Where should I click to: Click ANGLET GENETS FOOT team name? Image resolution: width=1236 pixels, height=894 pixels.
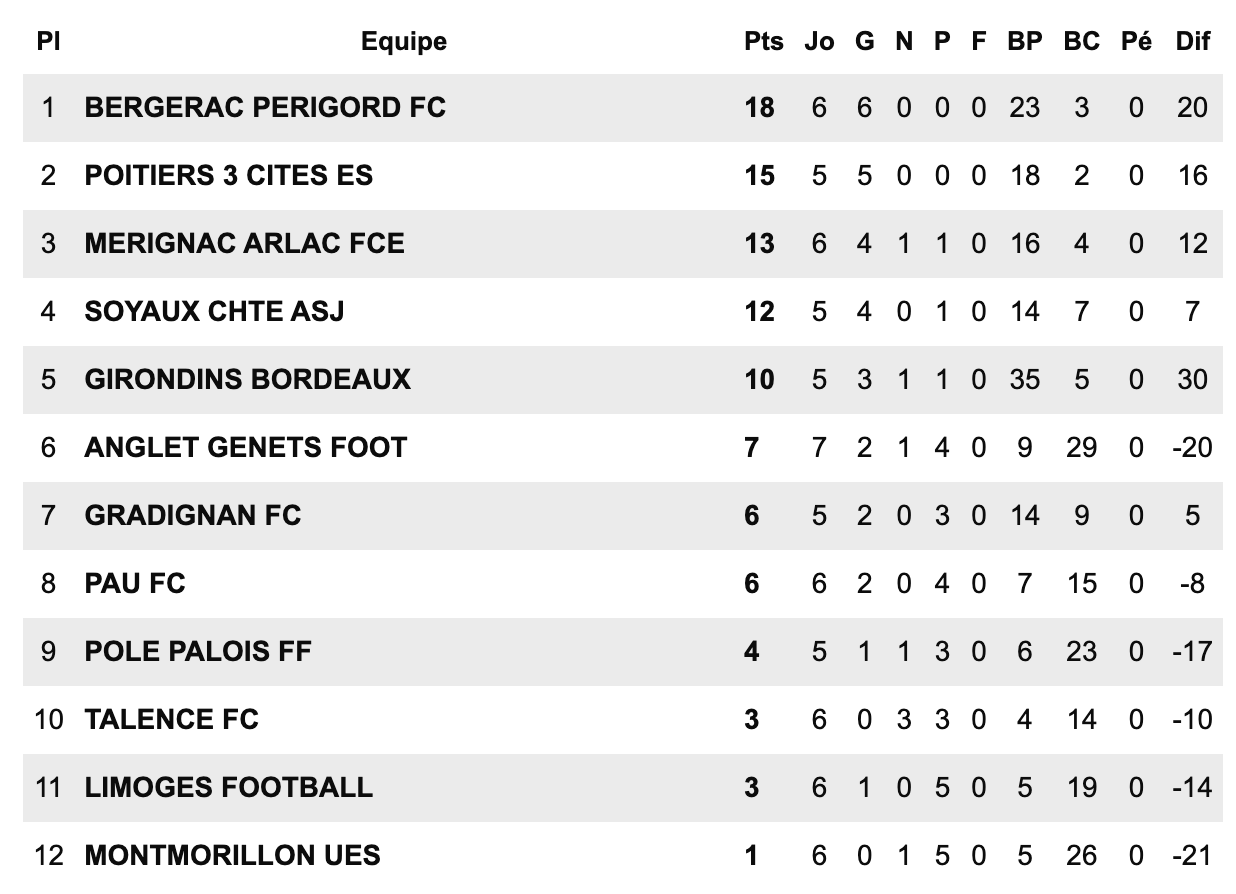pyautogui.click(x=246, y=447)
